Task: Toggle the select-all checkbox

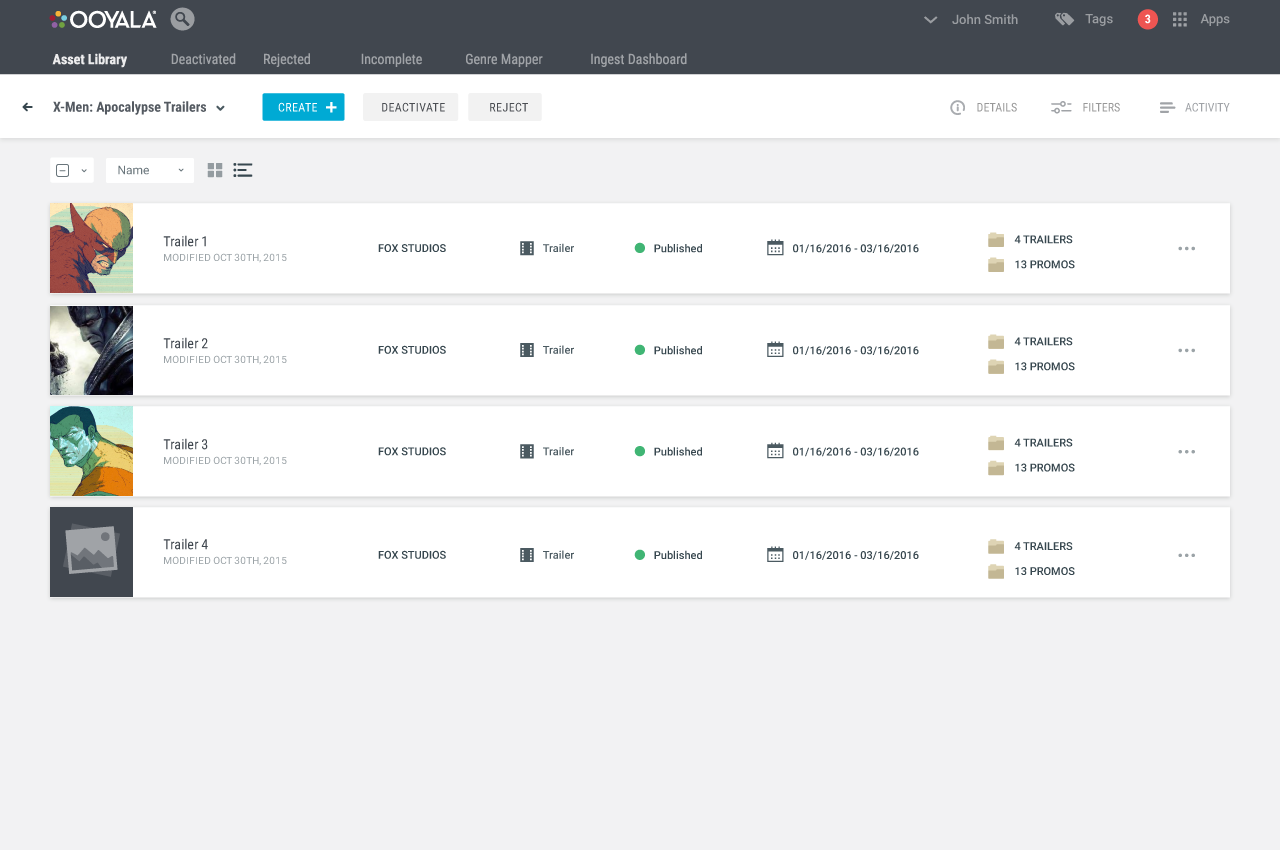Action: click(63, 170)
